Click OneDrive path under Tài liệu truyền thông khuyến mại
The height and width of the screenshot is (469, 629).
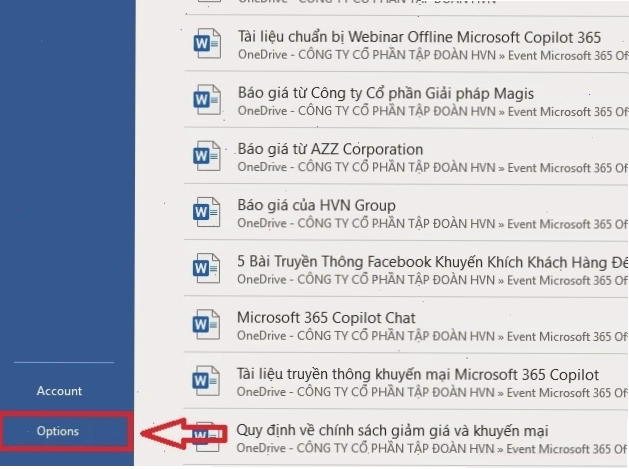coord(432,392)
